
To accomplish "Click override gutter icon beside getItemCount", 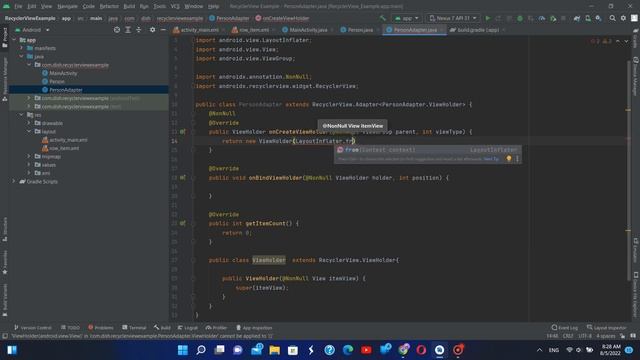I will [x=183, y=223].
